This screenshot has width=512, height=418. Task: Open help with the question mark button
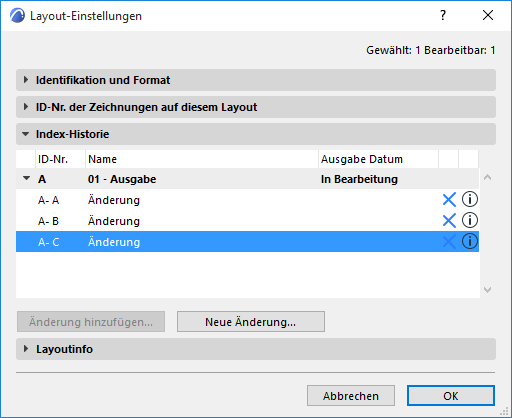click(x=443, y=15)
